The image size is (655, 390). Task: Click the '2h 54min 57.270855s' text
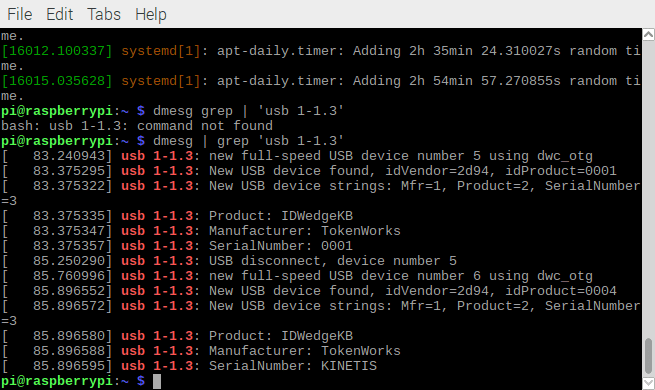click(485, 81)
